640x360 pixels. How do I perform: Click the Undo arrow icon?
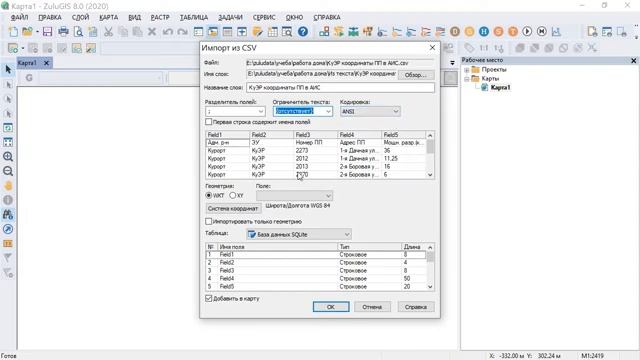[167, 31]
